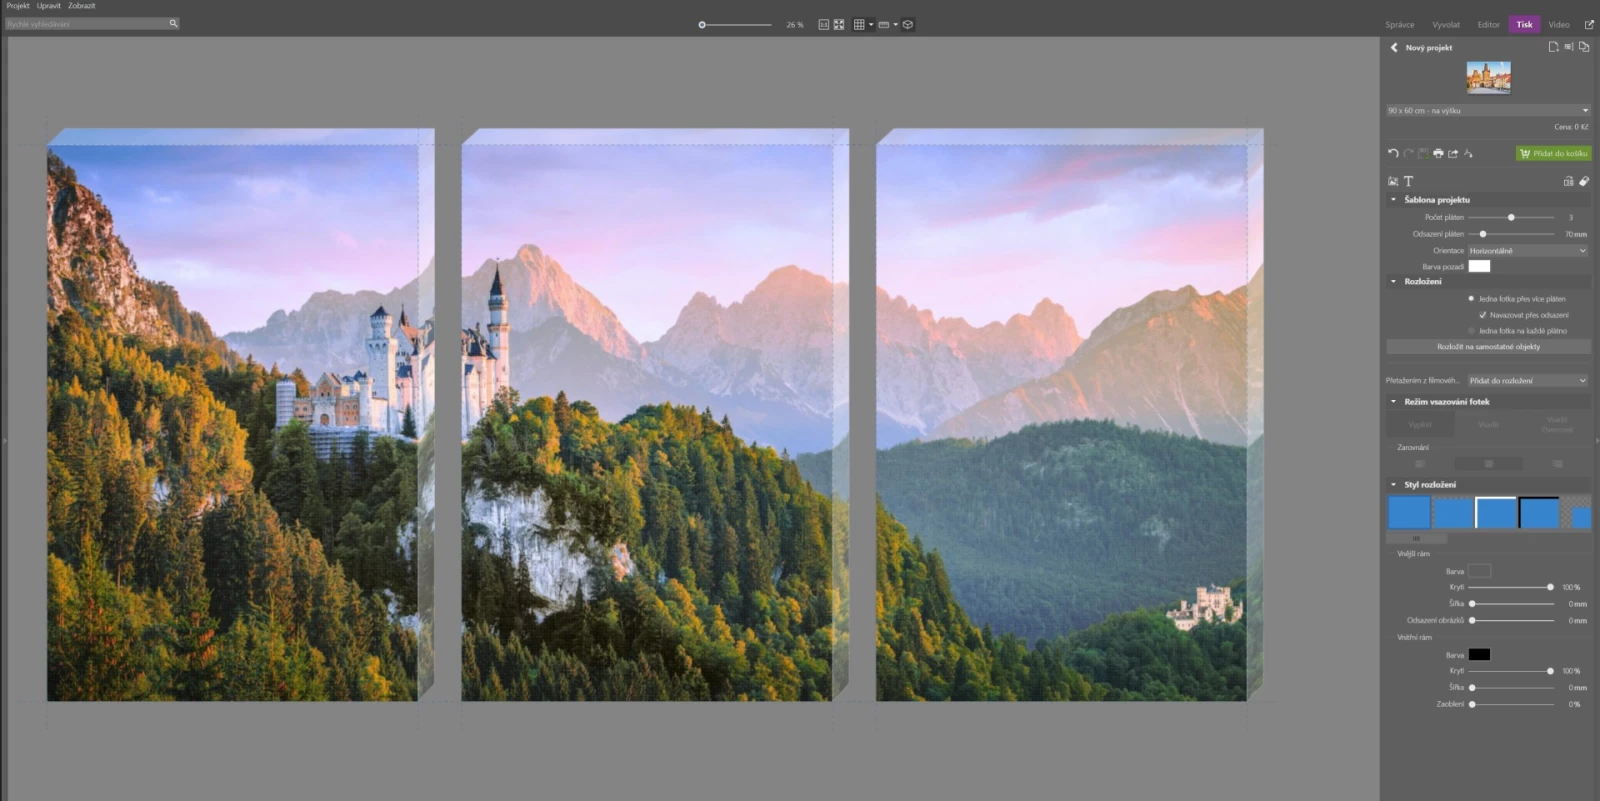Switch to the Video tab
Image resolution: width=1600 pixels, height=801 pixels.
(1559, 24)
